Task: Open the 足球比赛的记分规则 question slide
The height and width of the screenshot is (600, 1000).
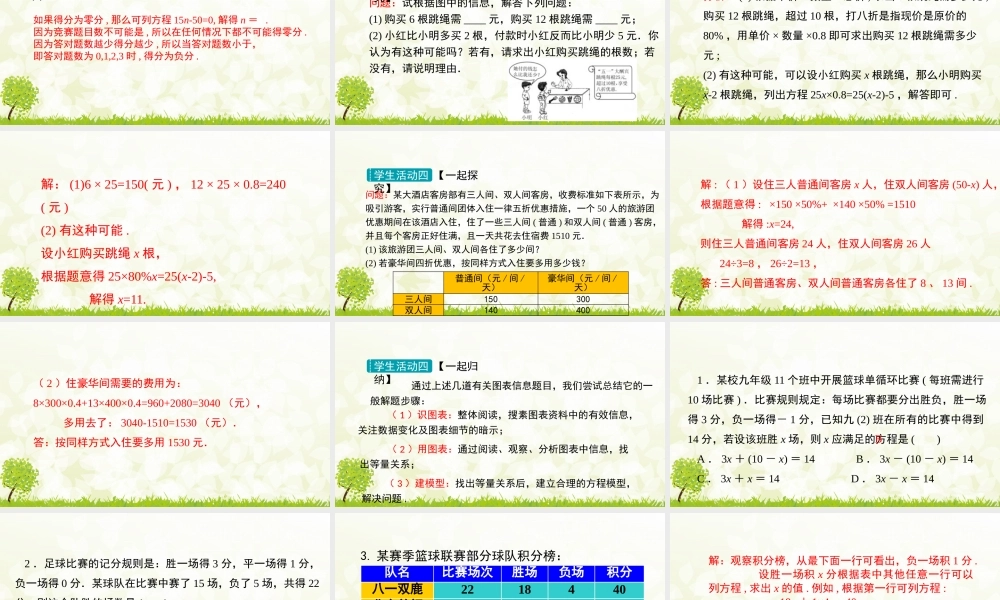Action: [x=165, y=557]
